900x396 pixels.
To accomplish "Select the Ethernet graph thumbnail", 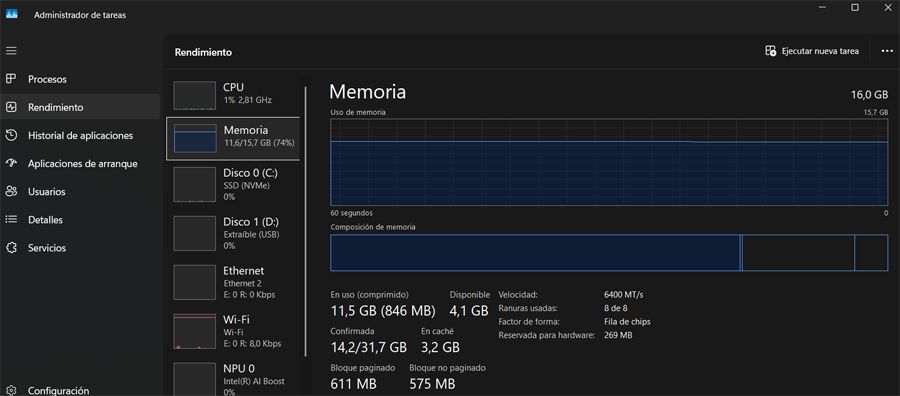I will click(x=195, y=282).
